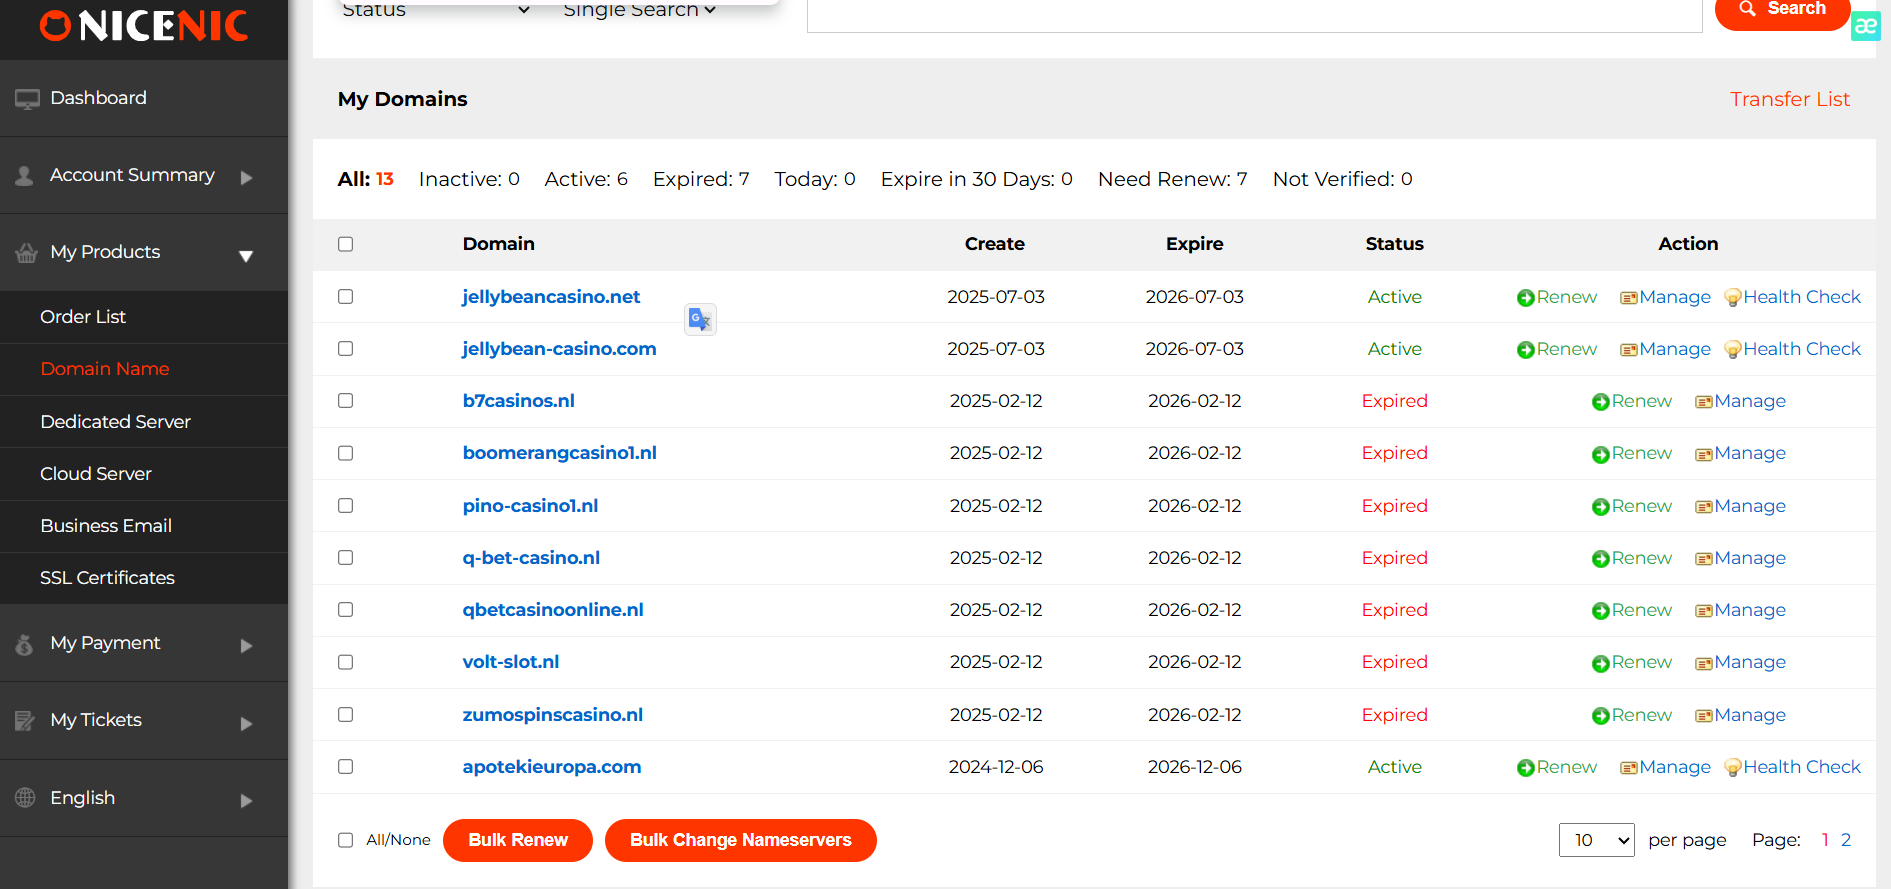Click the Bulk Change Nameservers button
Image resolution: width=1891 pixels, height=889 pixels.
(741, 840)
